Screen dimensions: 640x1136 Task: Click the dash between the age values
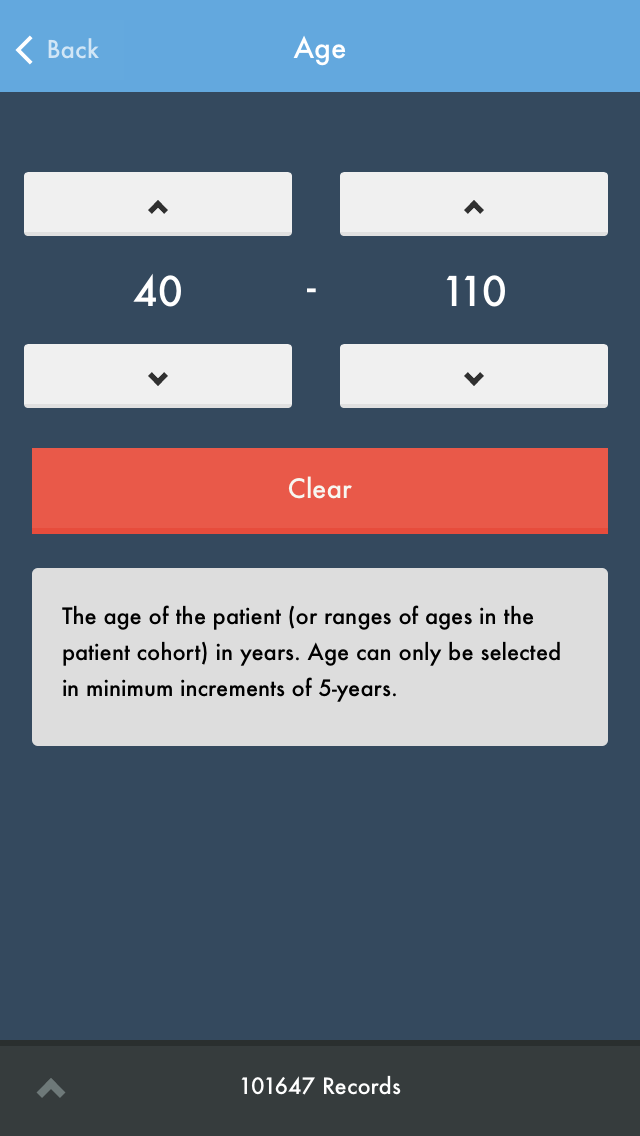(312, 291)
